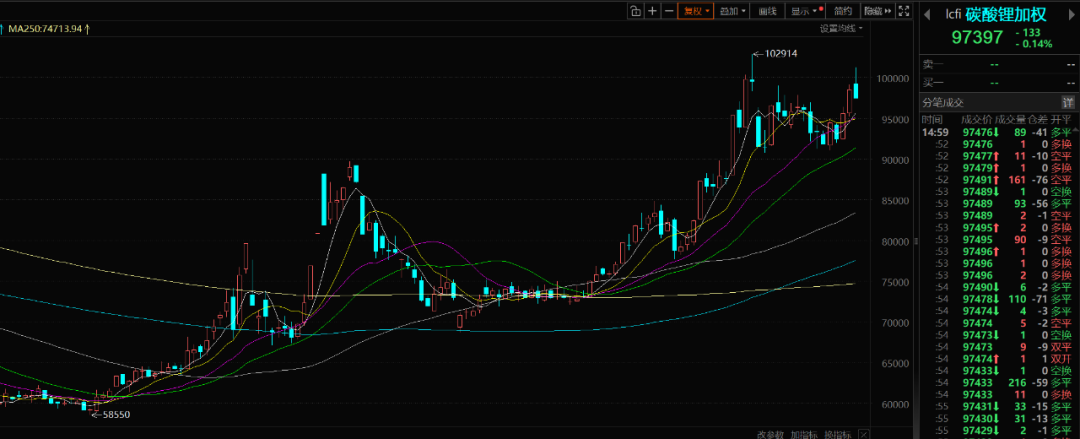Click the 102914 high price marker
1080x439 pixels.
[x=780, y=53]
